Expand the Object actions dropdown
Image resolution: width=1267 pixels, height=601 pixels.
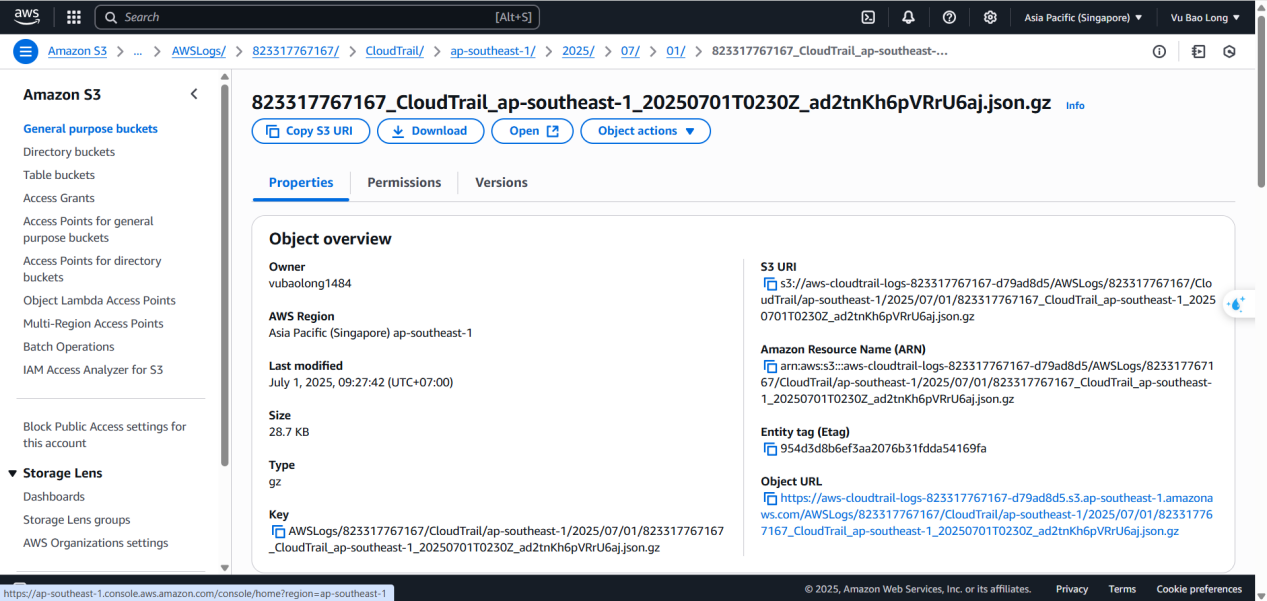click(x=645, y=131)
